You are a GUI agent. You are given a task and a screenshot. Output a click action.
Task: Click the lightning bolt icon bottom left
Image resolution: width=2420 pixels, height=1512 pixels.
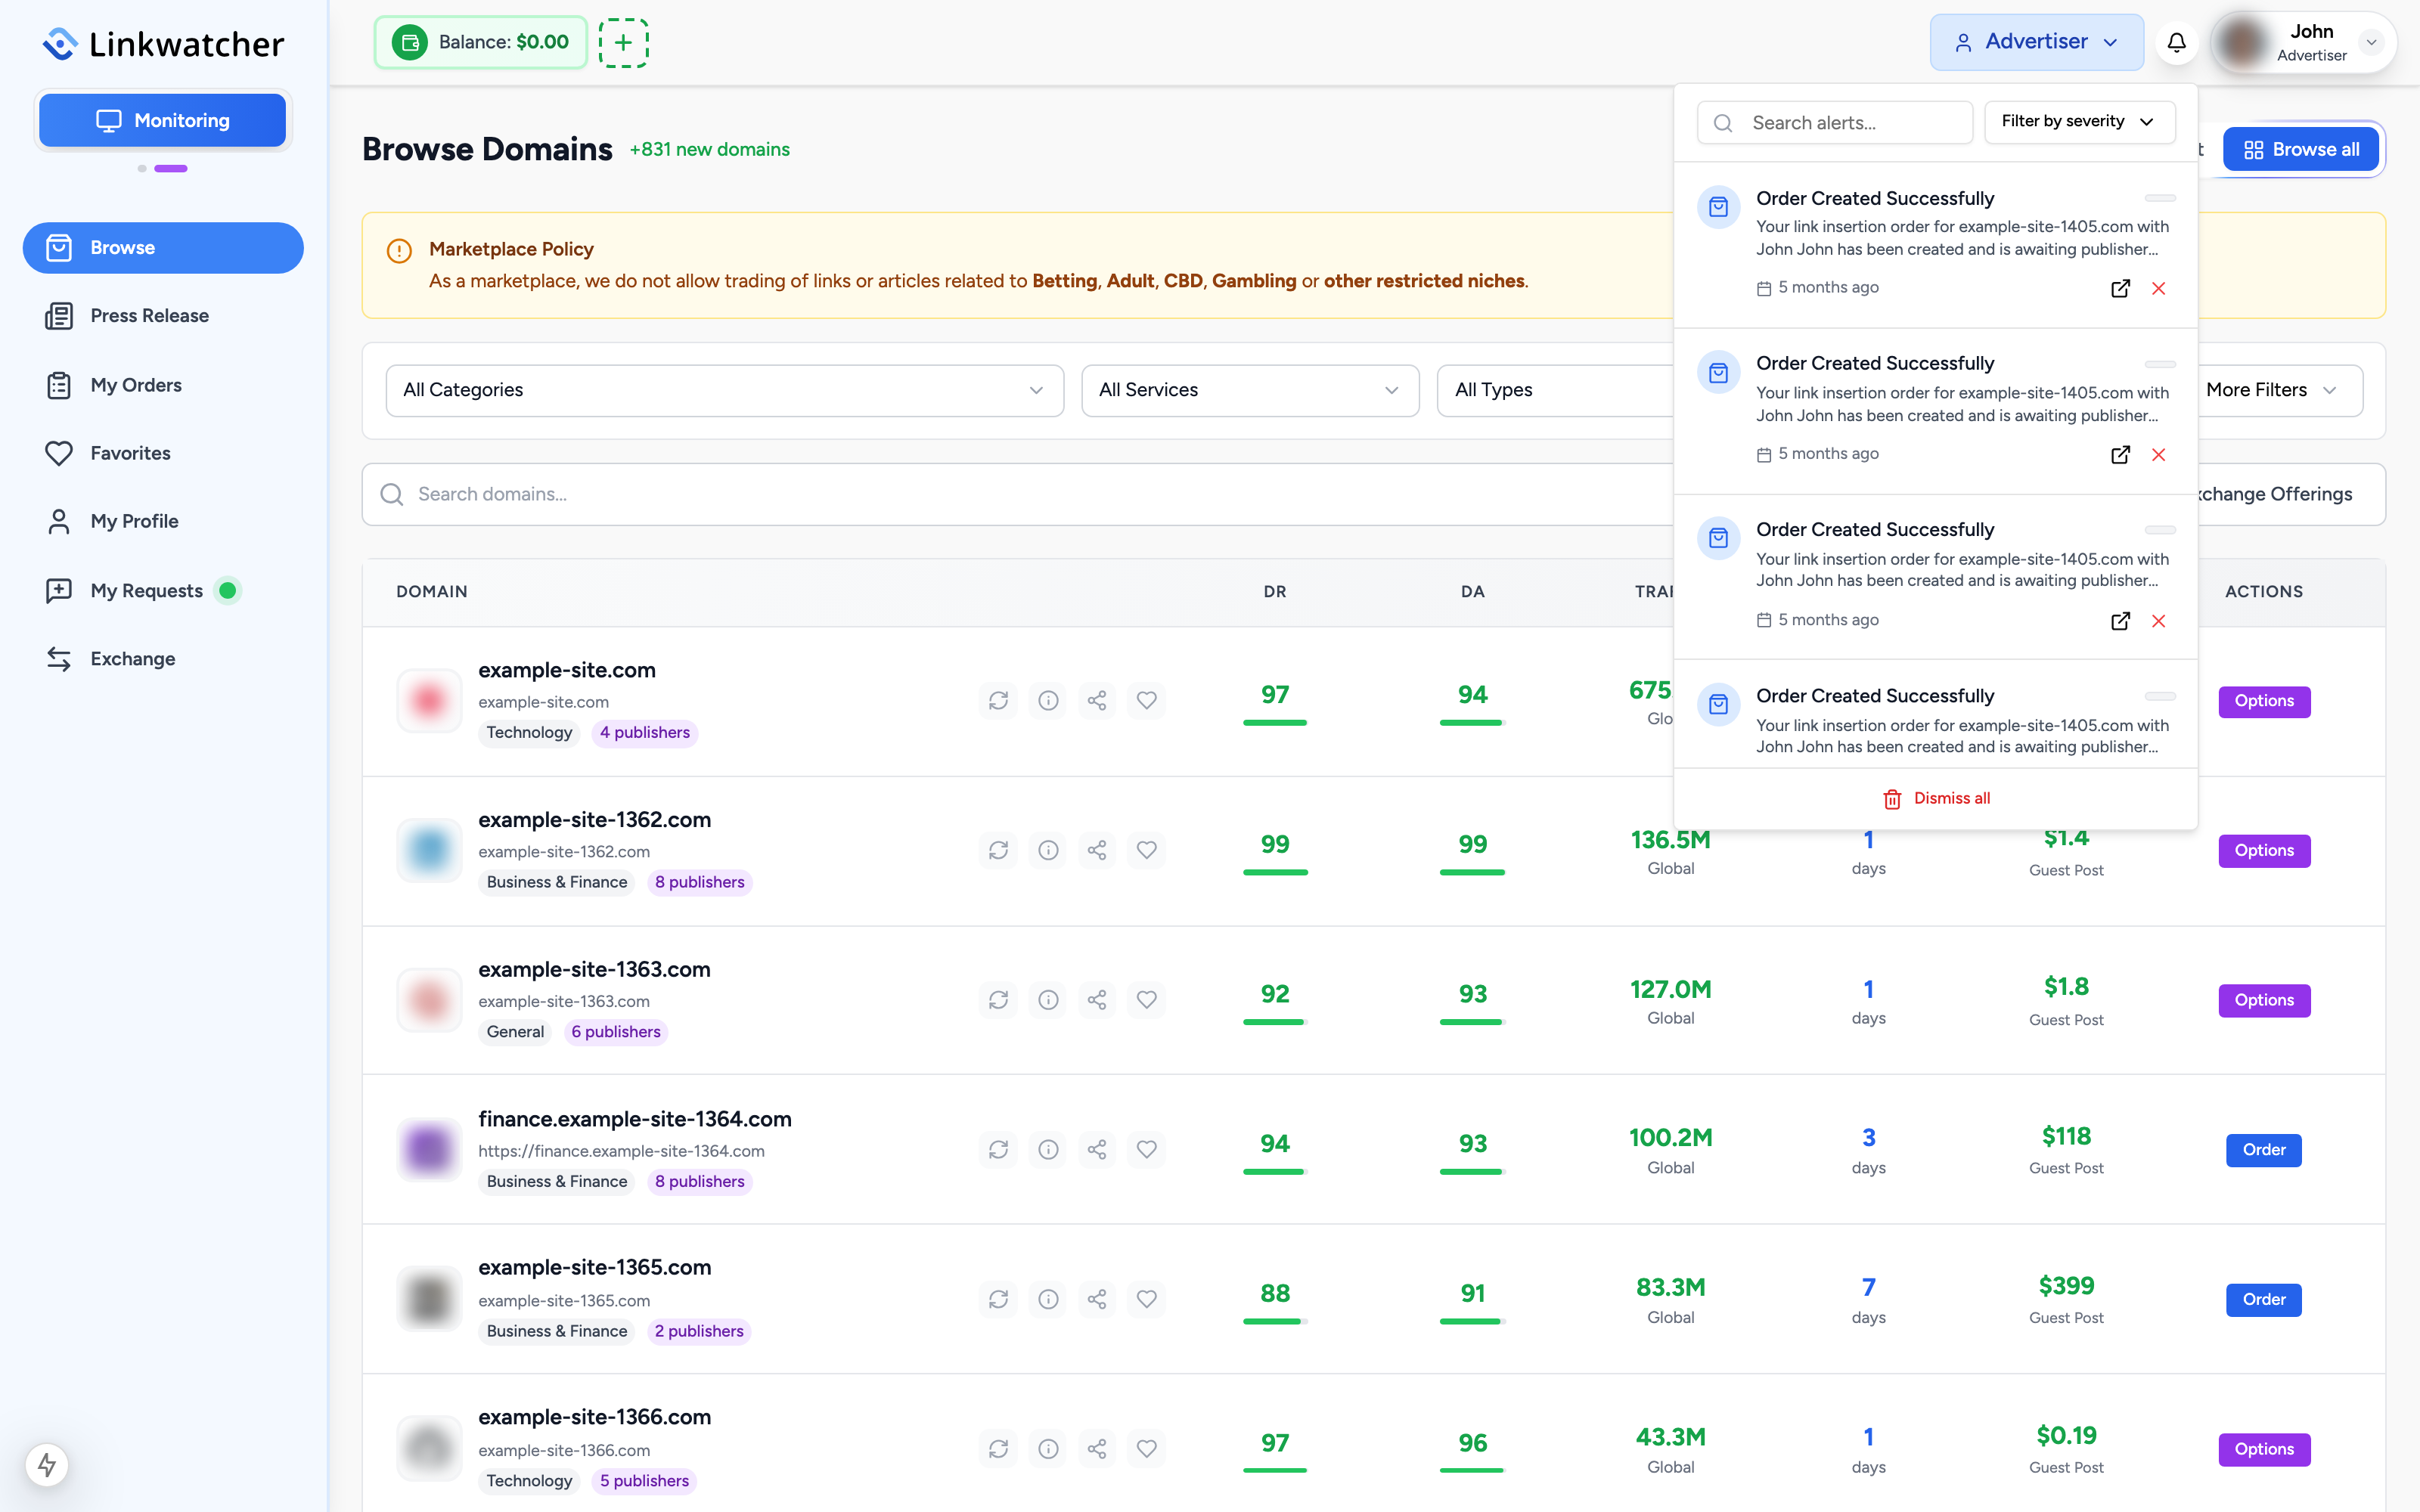(x=47, y=1465)
